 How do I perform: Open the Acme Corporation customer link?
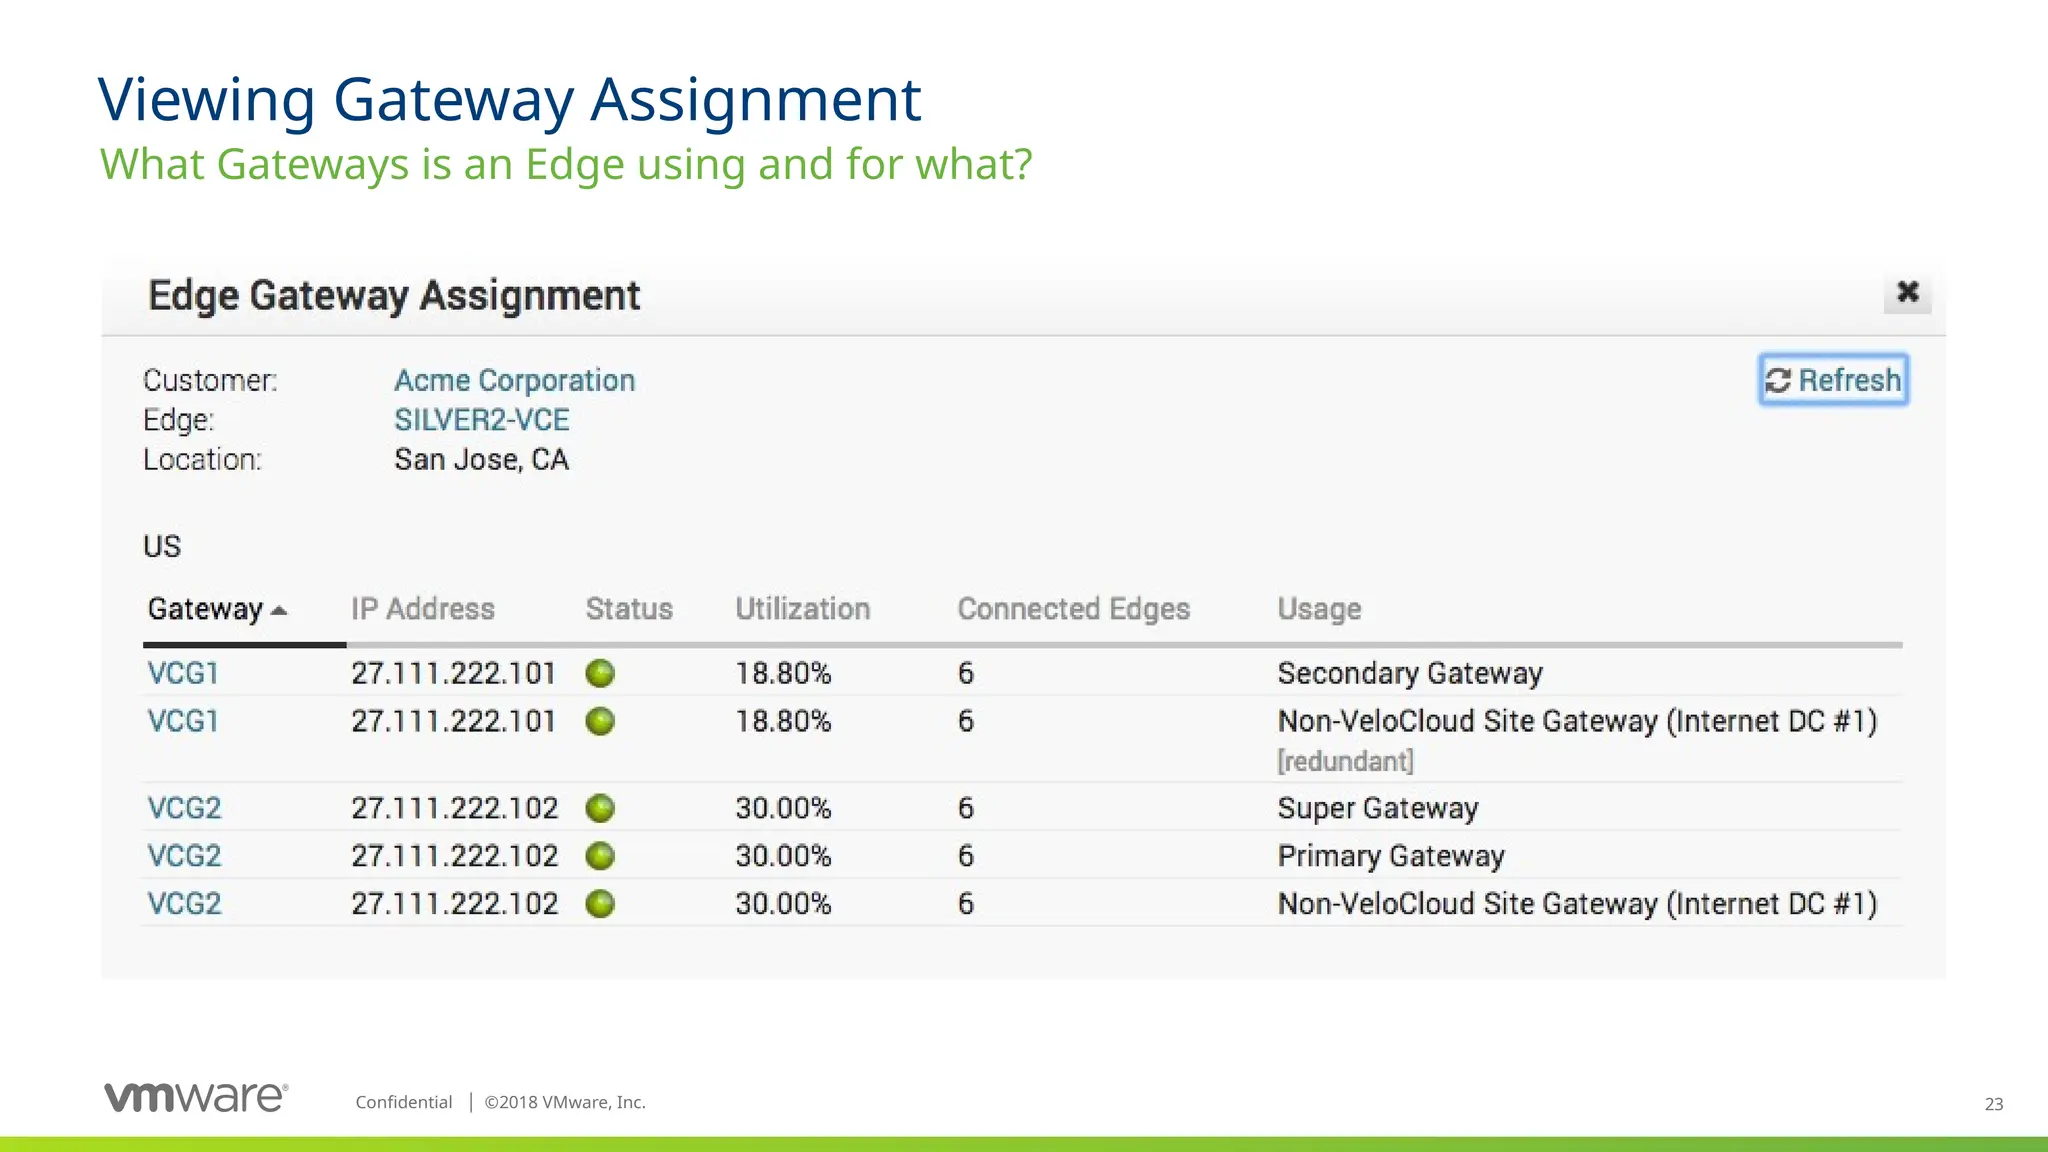pos(514,380)
